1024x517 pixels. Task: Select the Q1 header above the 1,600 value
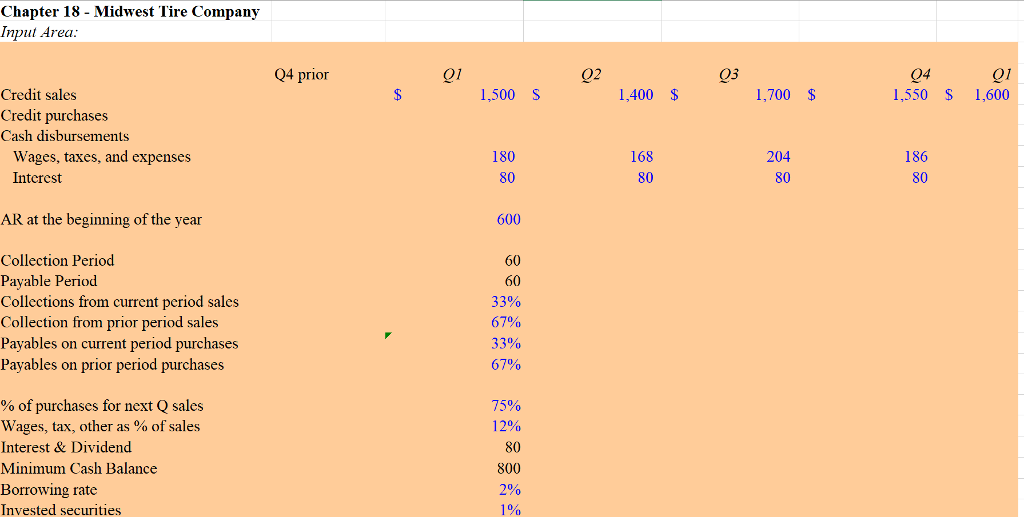click(x=1002, y=75)
